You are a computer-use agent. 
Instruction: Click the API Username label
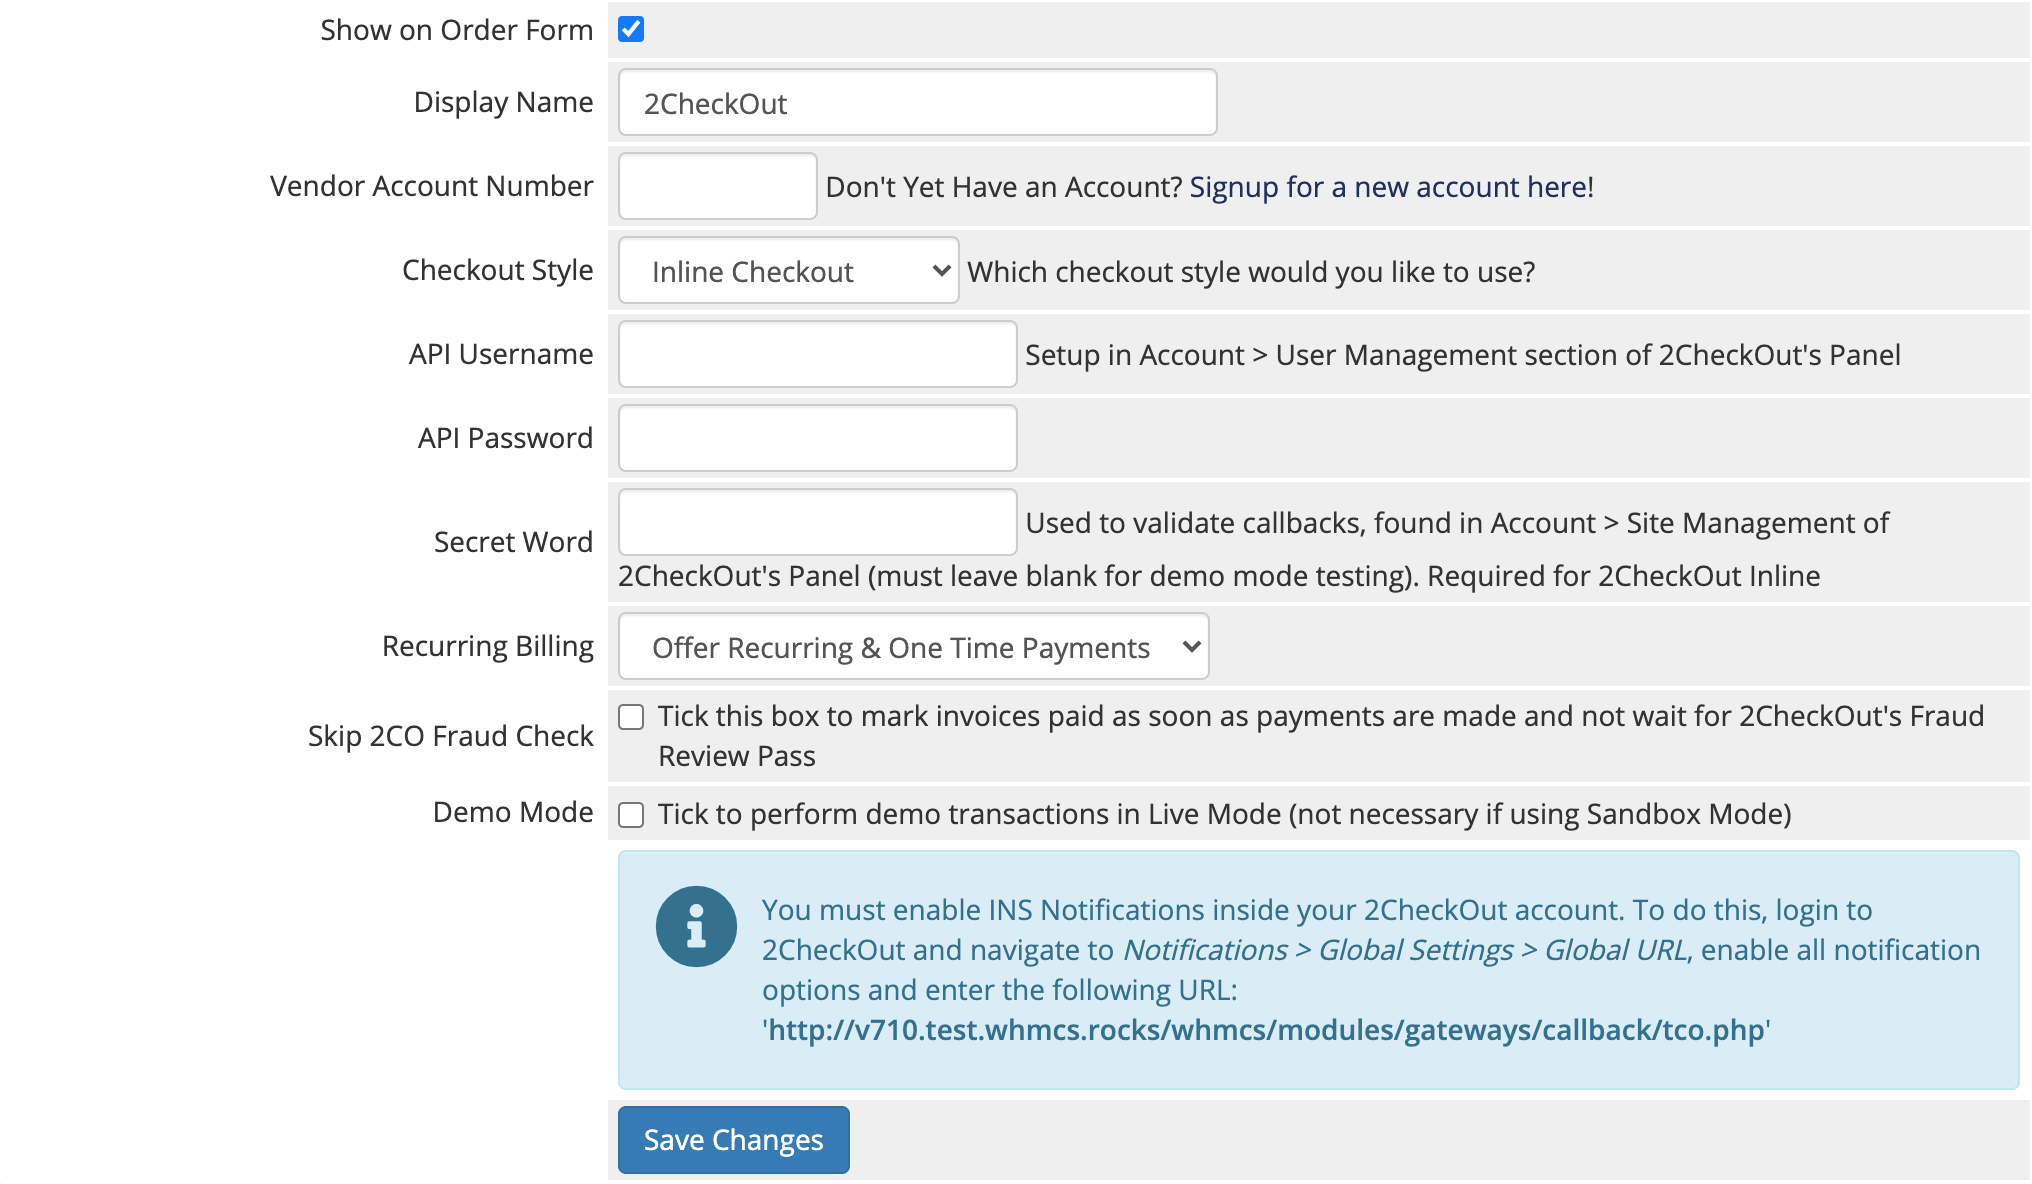(501, 354)
